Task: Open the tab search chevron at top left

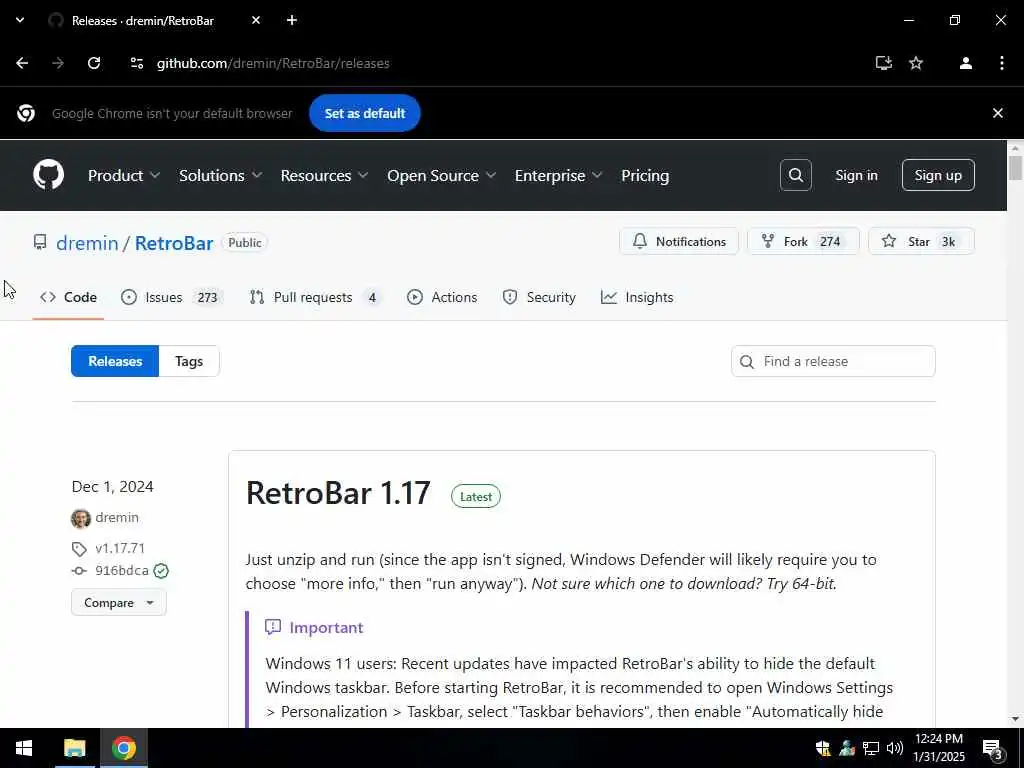Action: pos(20,20)
